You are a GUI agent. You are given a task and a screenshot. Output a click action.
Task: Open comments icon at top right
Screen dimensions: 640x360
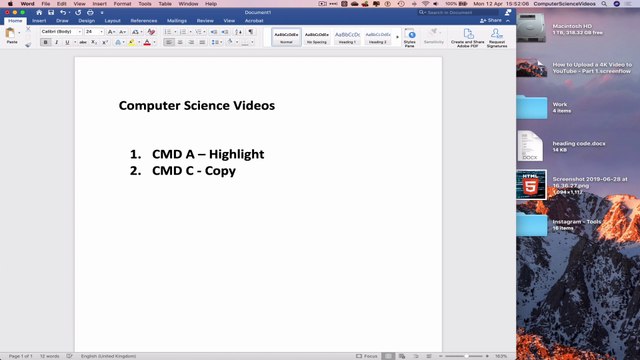[507, 13]
